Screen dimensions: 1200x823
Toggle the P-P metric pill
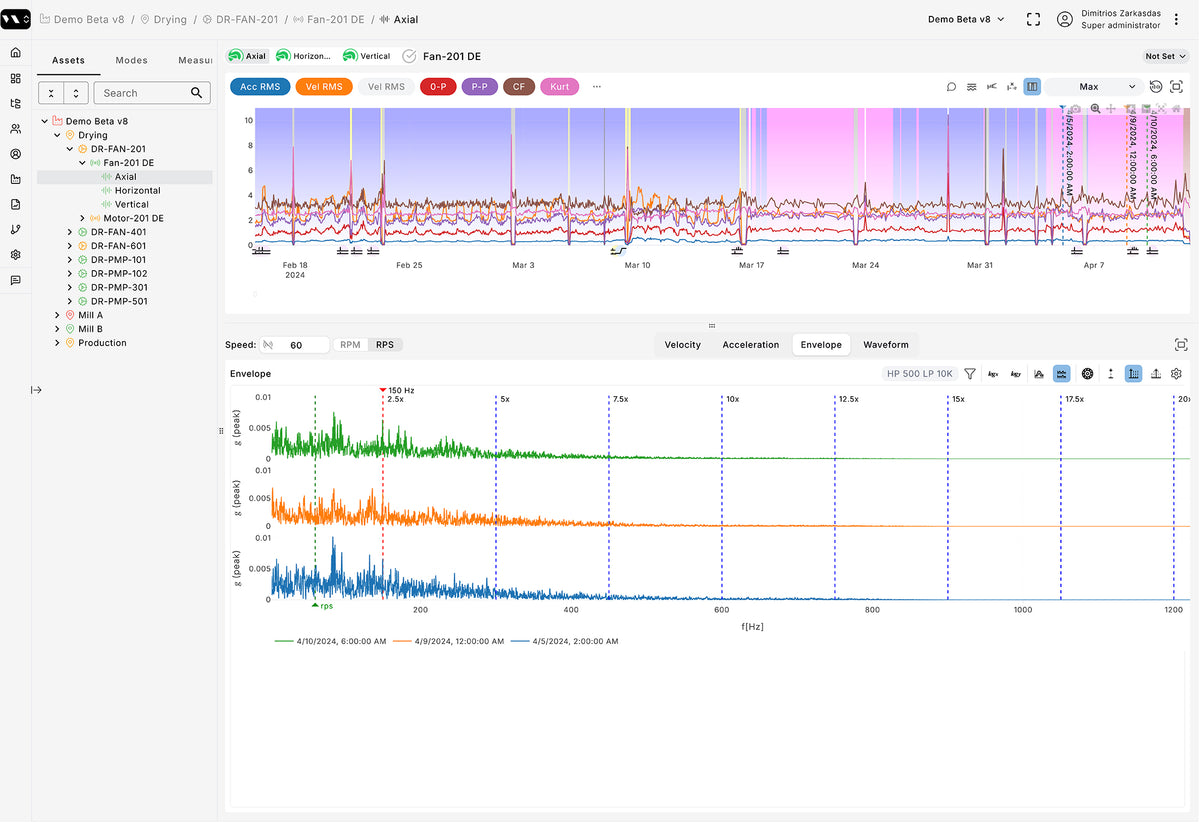click(x=479, y=87)
